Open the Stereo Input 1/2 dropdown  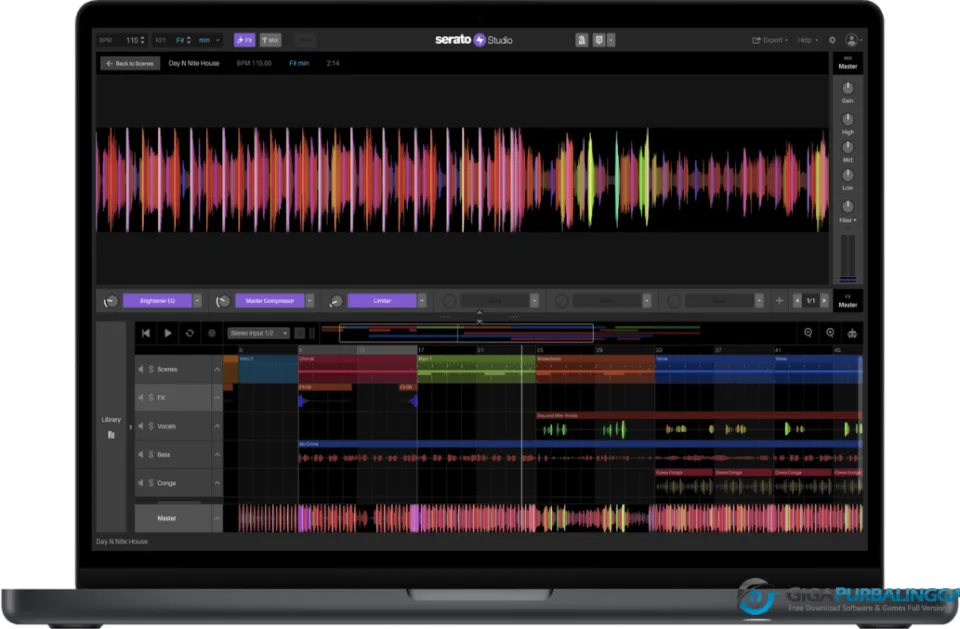pyautogui.click(x=258, y=333)
